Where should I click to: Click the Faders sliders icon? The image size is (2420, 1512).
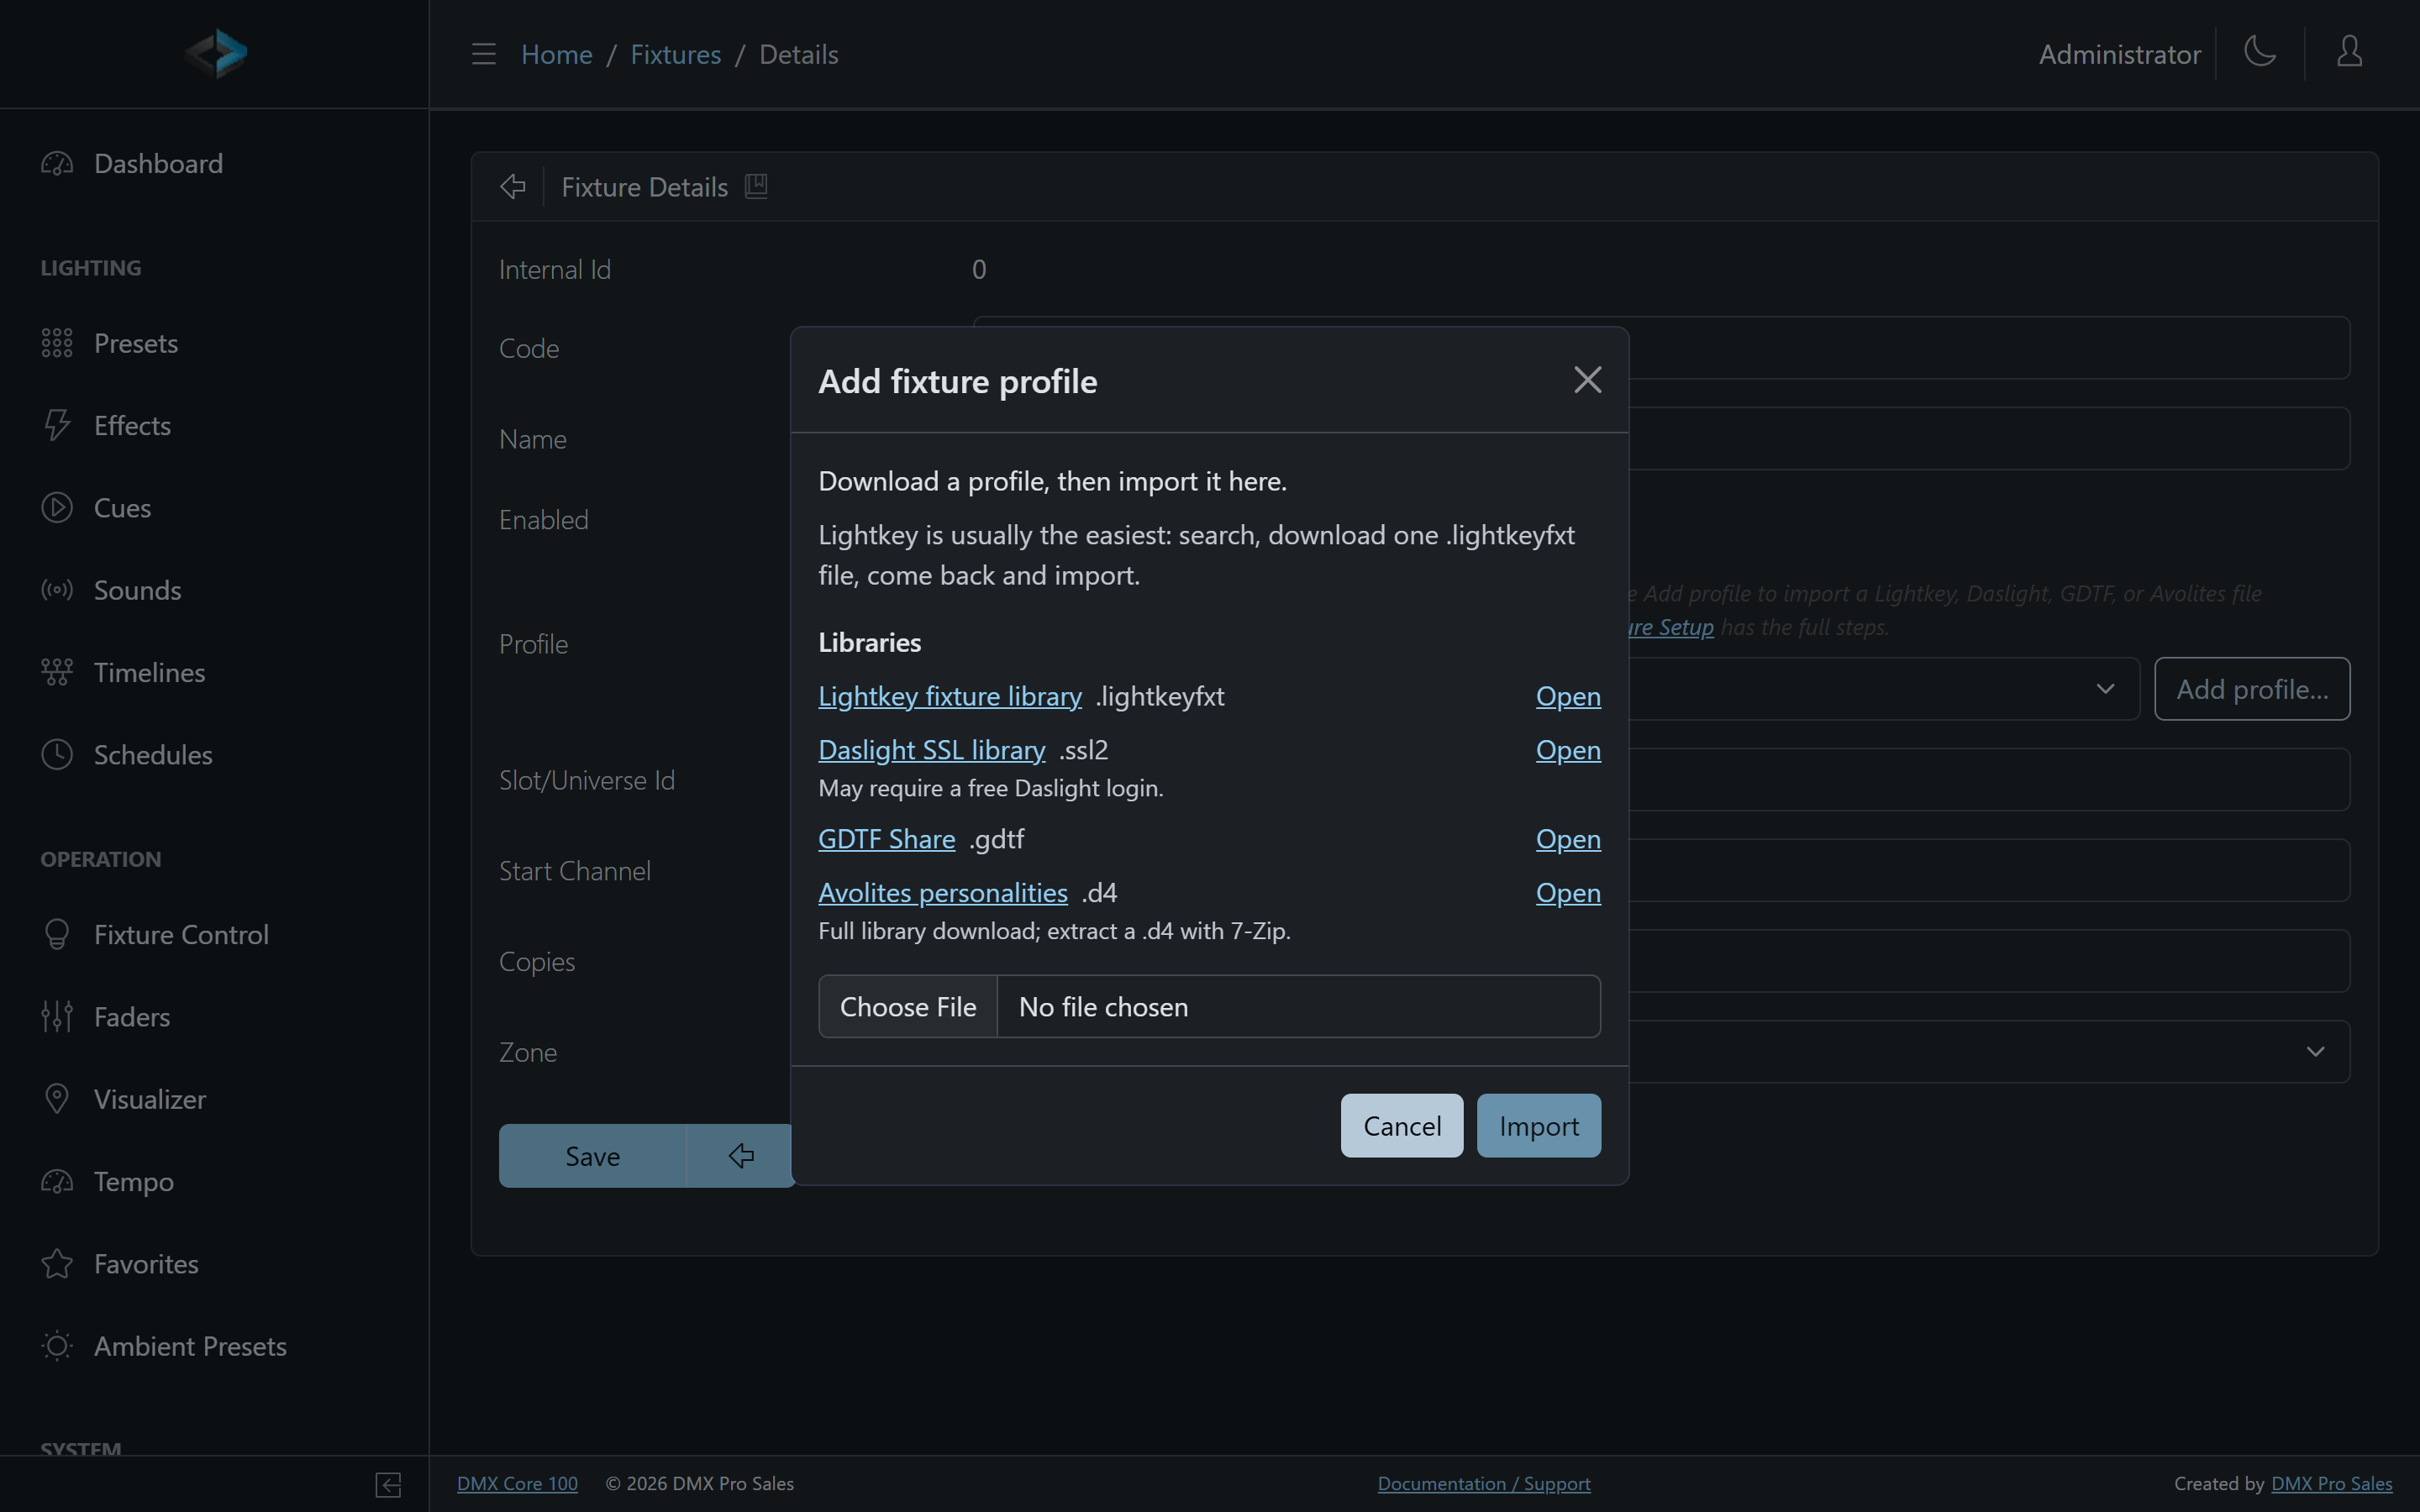(57, 1017)
